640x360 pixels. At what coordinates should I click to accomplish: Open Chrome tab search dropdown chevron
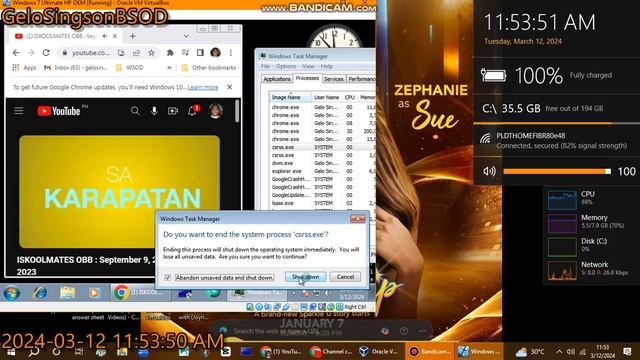click(x=186, y=36)
